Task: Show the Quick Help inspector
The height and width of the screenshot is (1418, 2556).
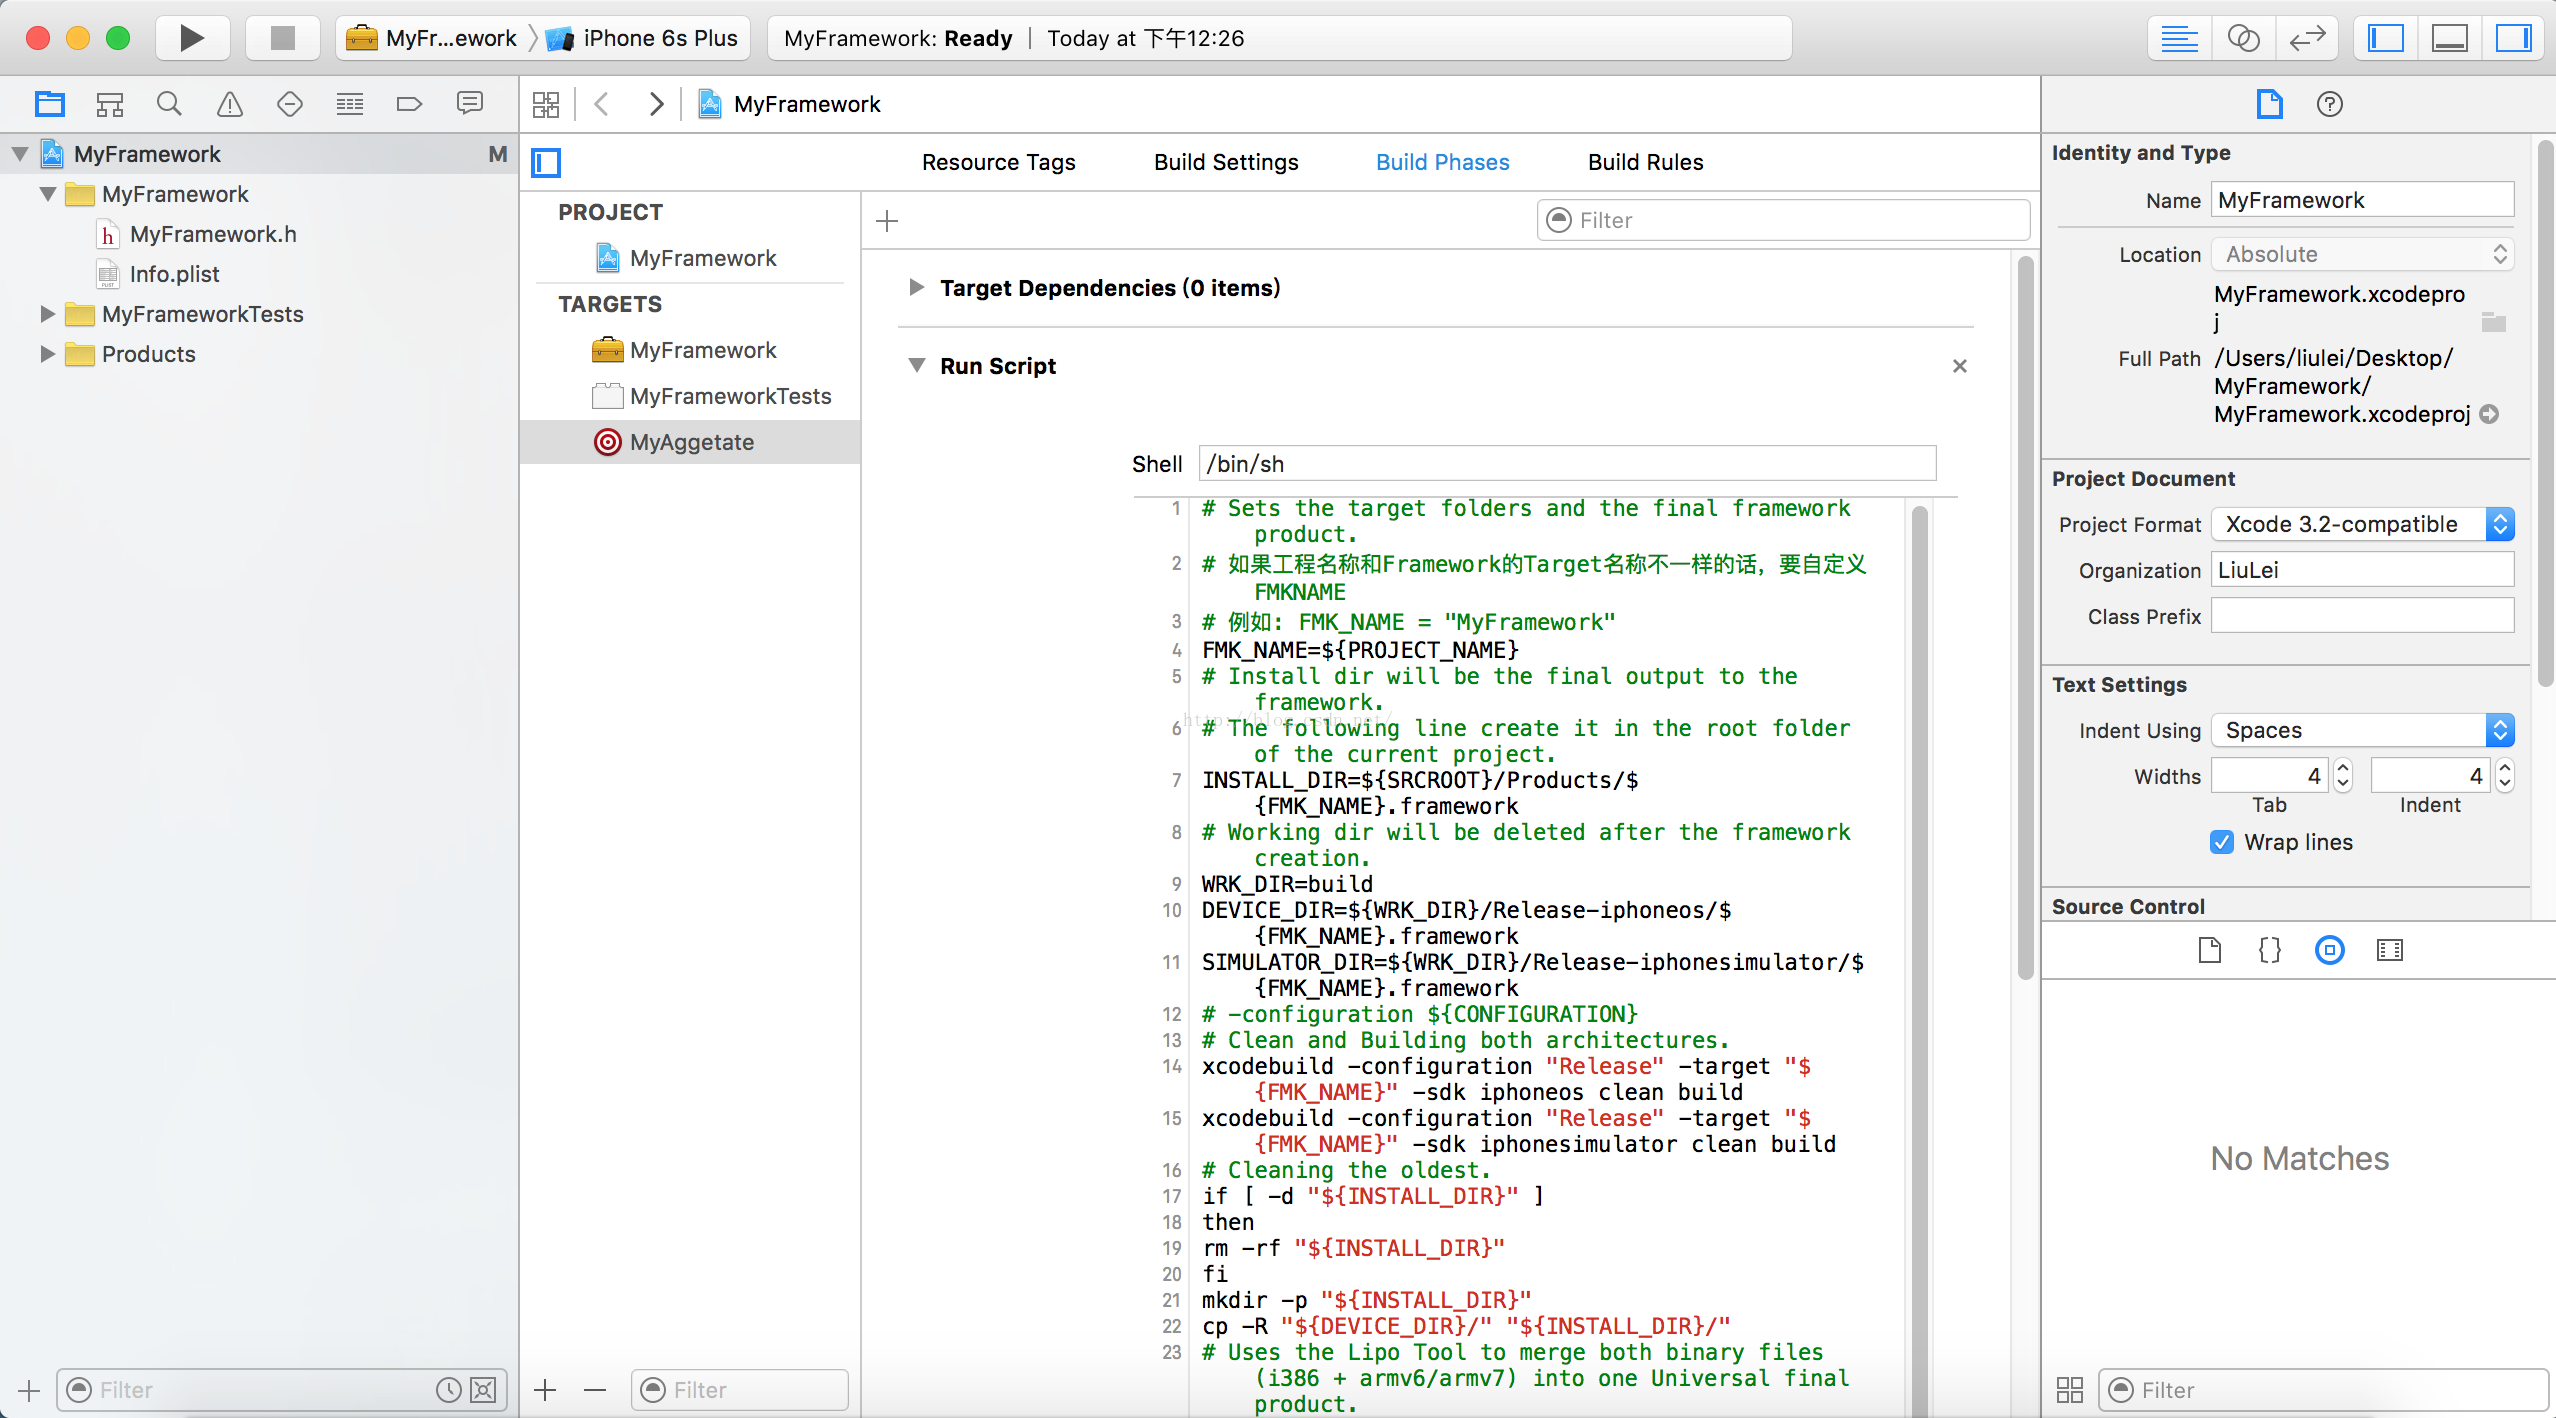Action: 2329,104
